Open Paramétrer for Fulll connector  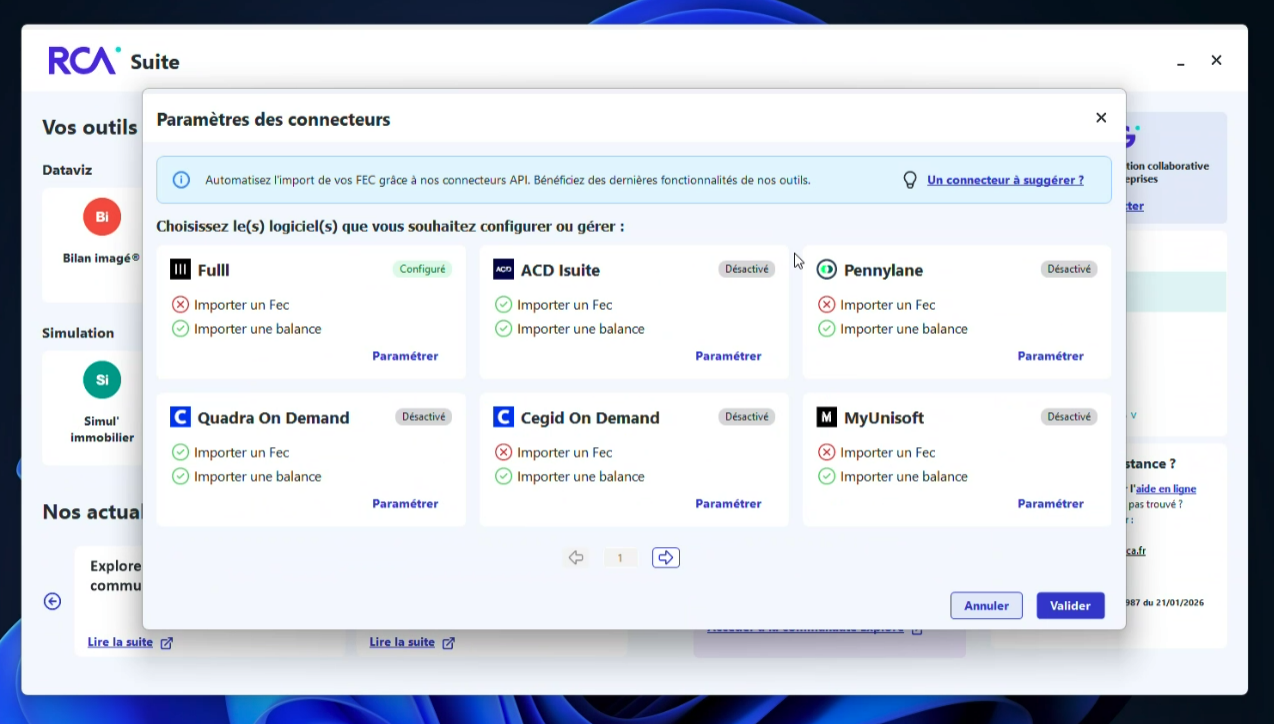405,356
